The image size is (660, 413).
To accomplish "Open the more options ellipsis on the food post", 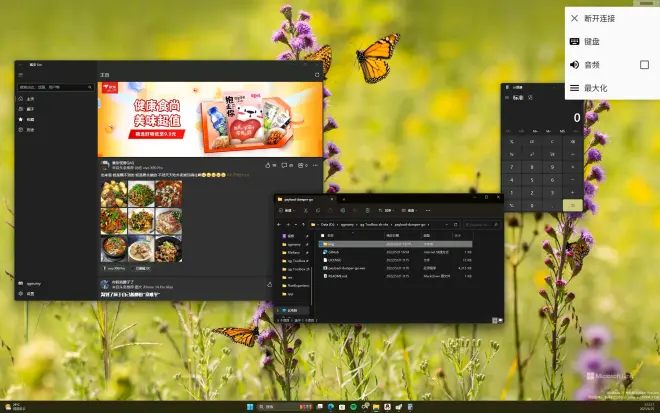I will coord(316,164).
